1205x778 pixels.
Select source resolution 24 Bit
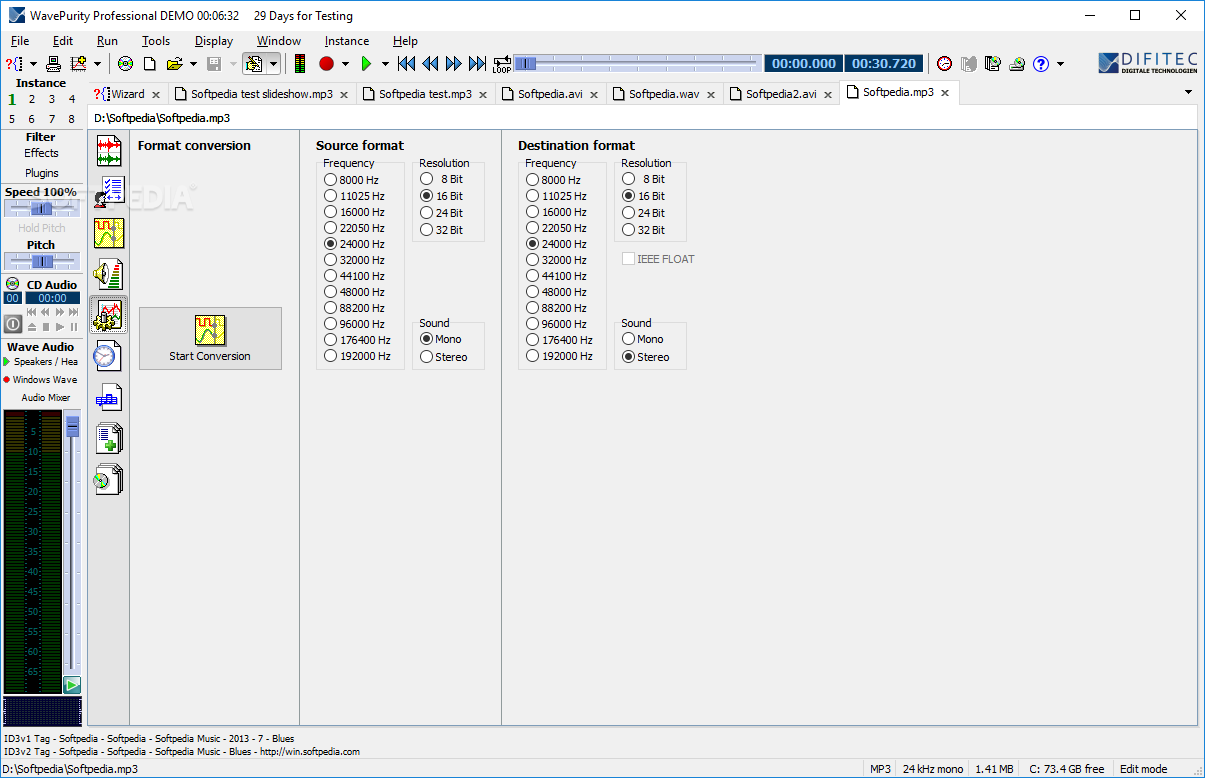pyautogui.click(x=442, y=213)
